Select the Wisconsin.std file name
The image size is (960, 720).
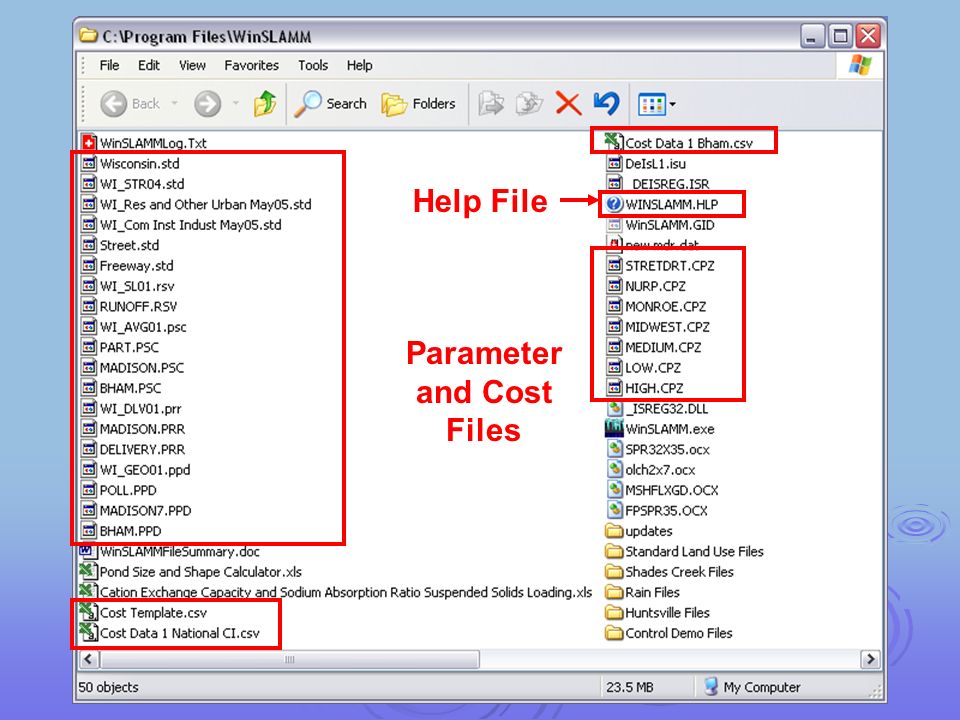coord(140,163)
